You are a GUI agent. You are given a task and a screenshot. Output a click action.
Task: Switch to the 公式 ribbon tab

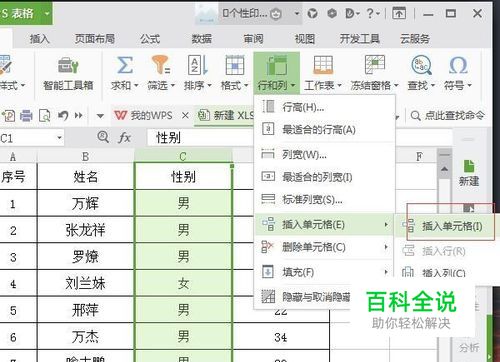150,39
